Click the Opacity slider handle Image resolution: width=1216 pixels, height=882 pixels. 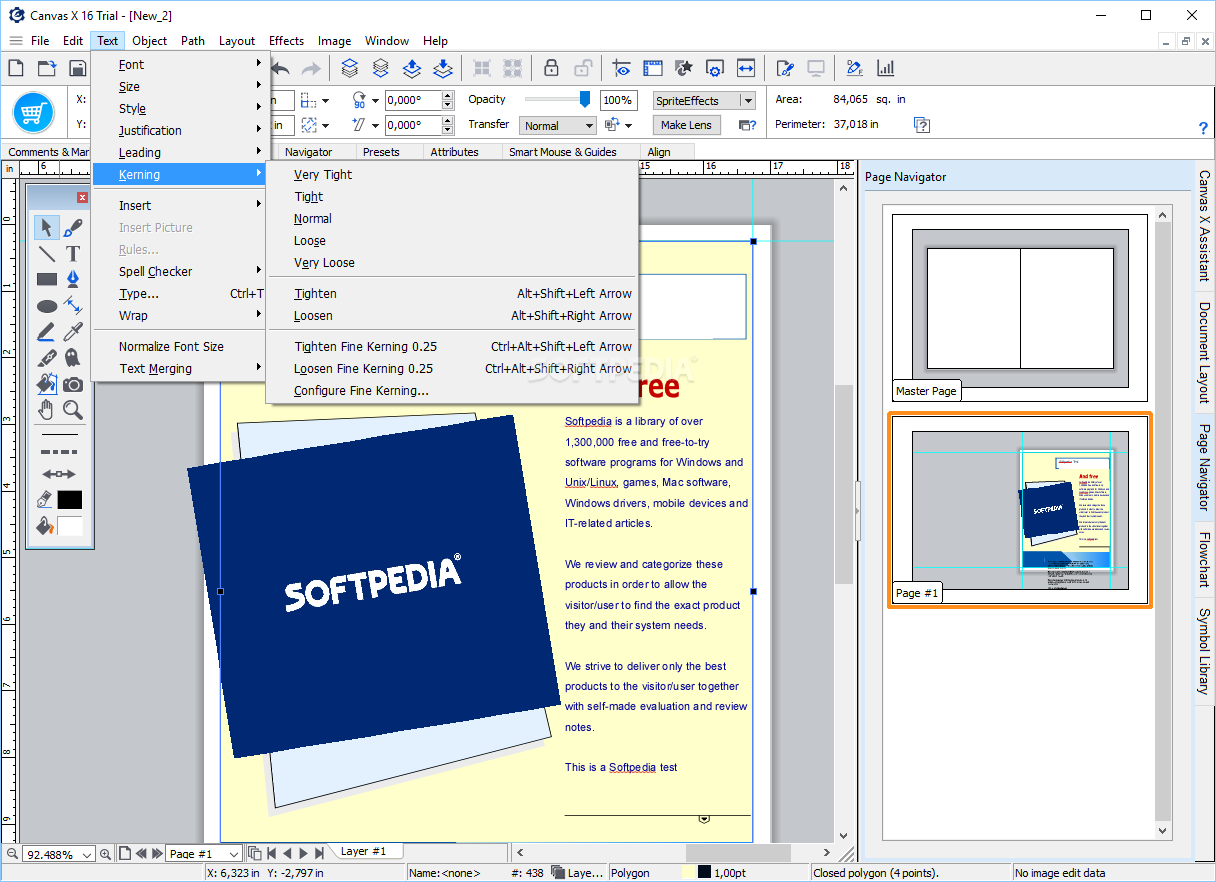coord(585,99)
